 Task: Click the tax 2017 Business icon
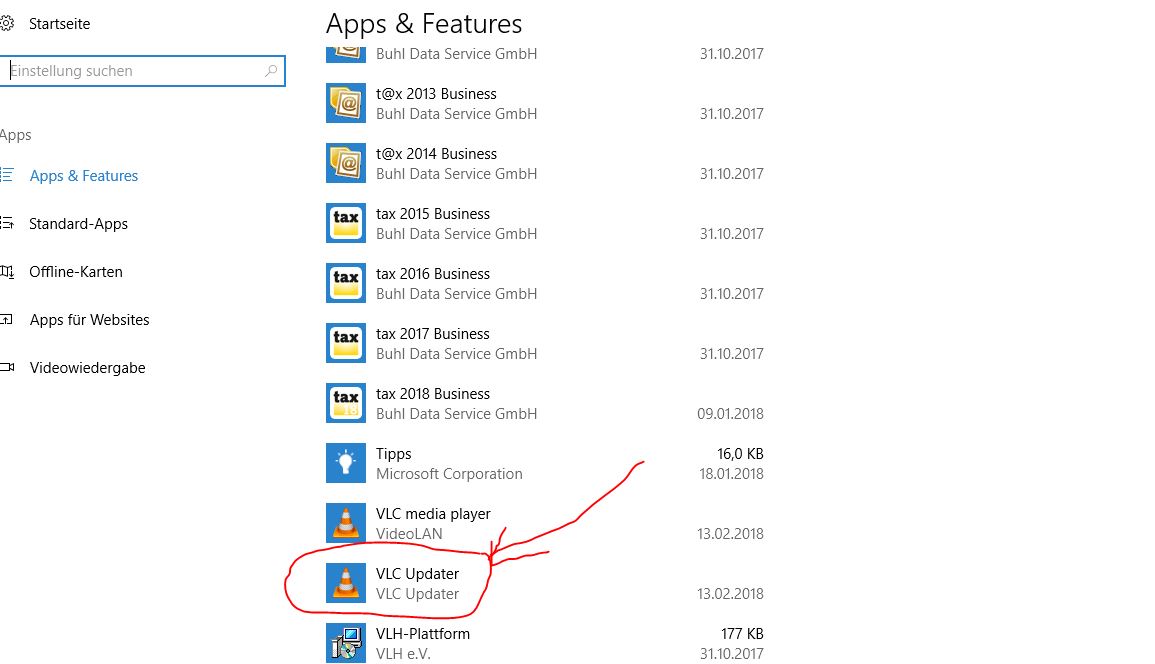coord(345,343)
